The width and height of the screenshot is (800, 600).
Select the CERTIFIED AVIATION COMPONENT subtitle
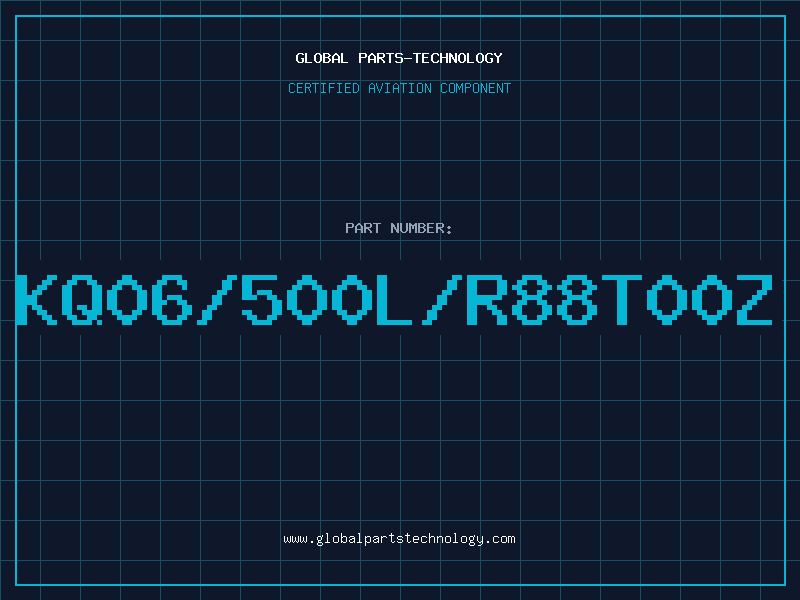[x=399, y=88]
